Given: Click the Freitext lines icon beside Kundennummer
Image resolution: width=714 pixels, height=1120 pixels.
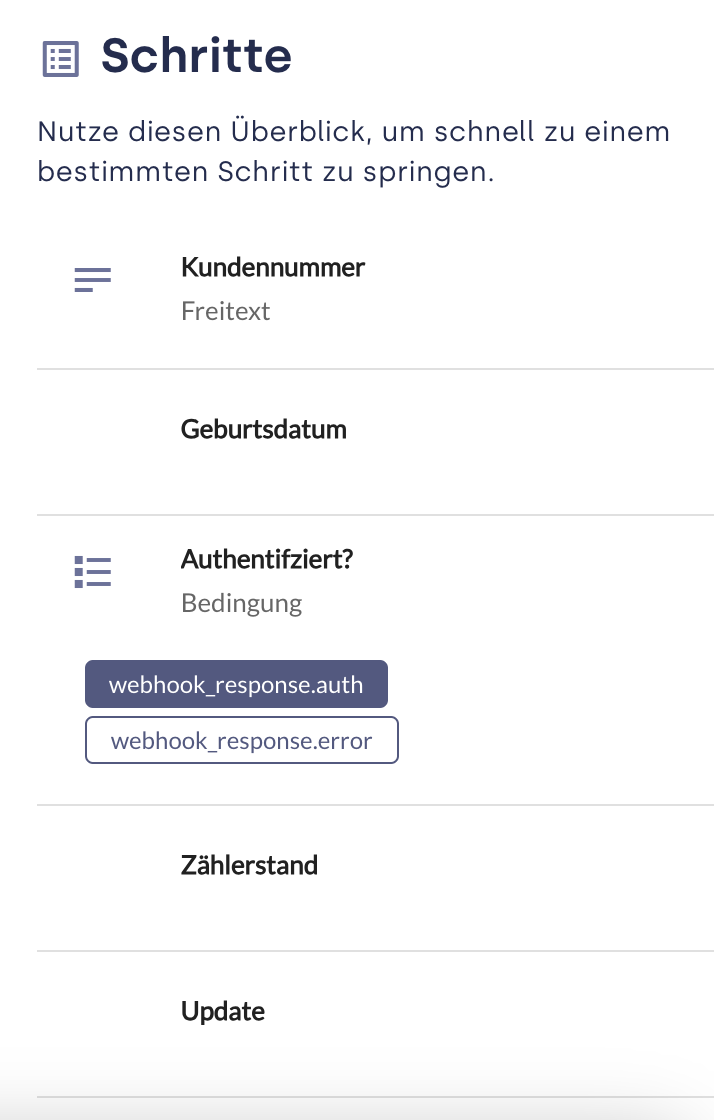Looking at the screenshot, I should (93, 279).
